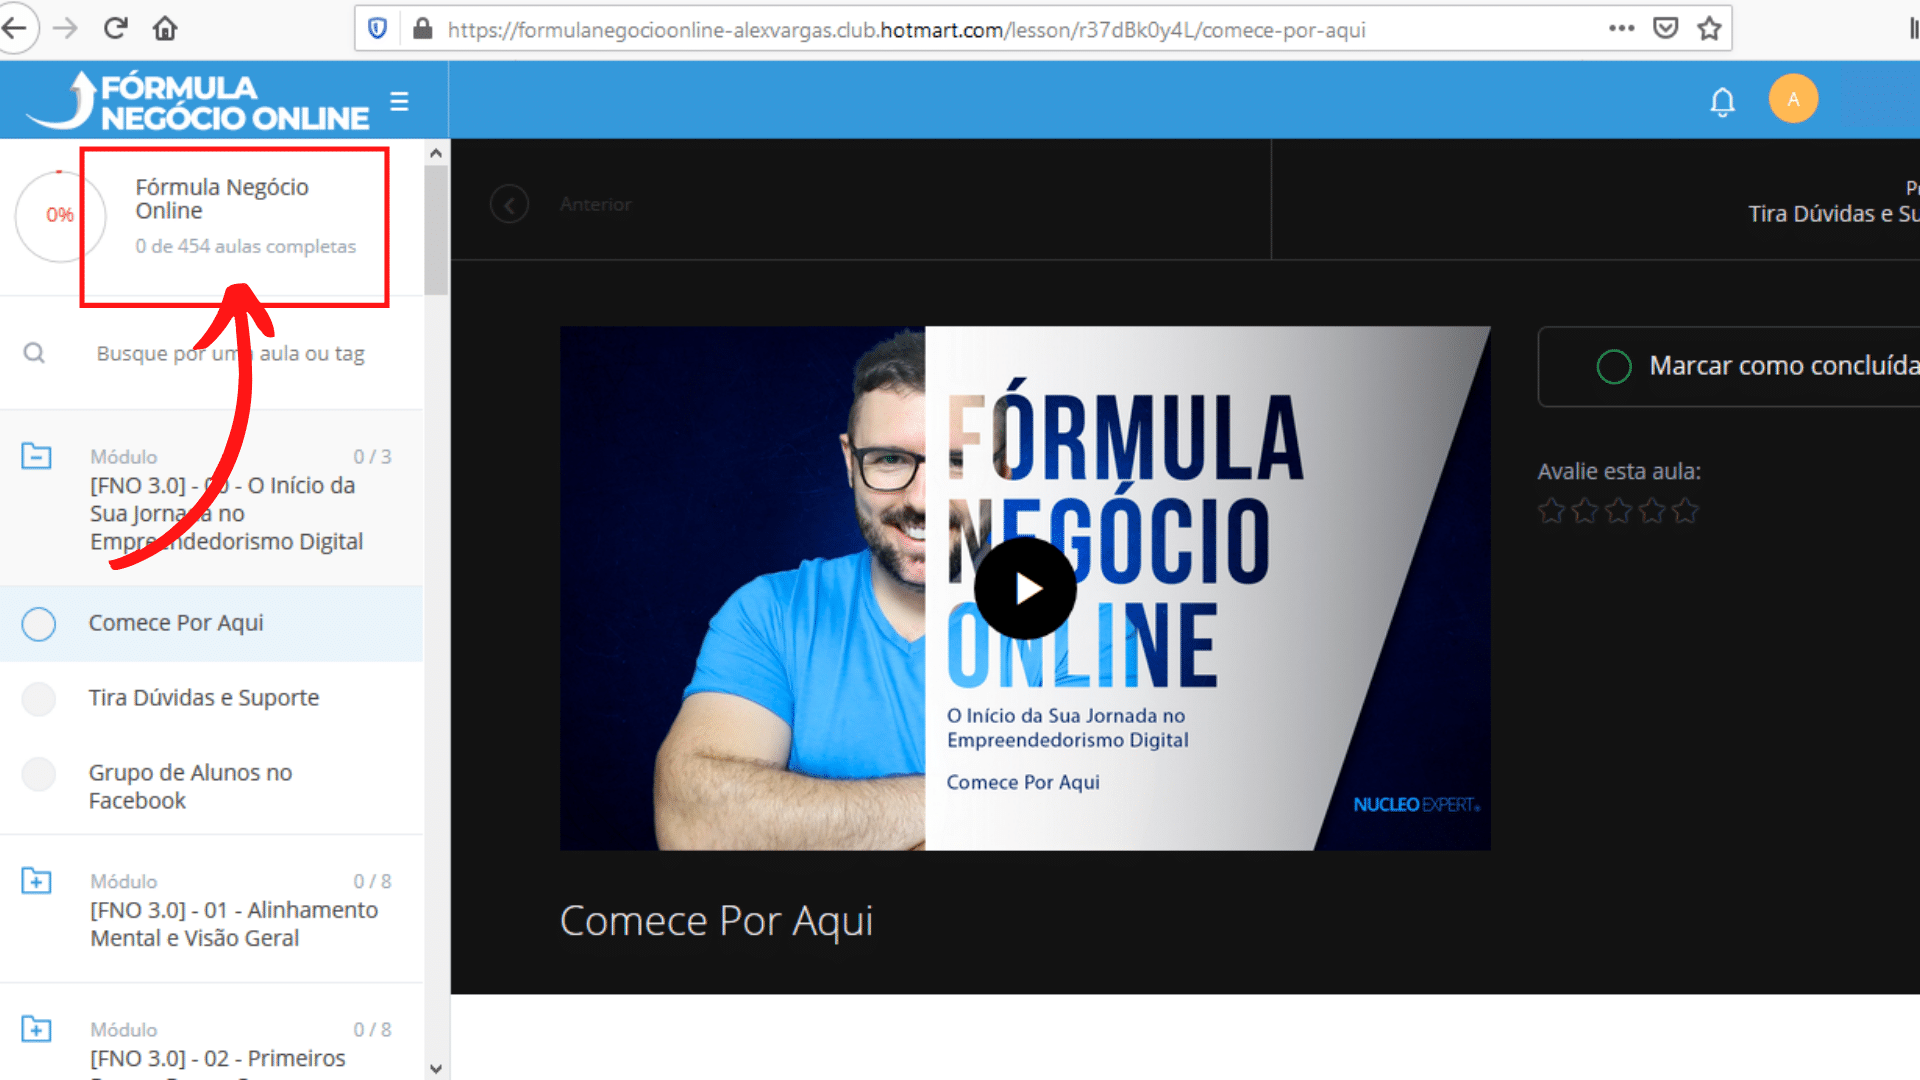Open the browser home page icon
Screen dimensions: 1920x1080
165,28
